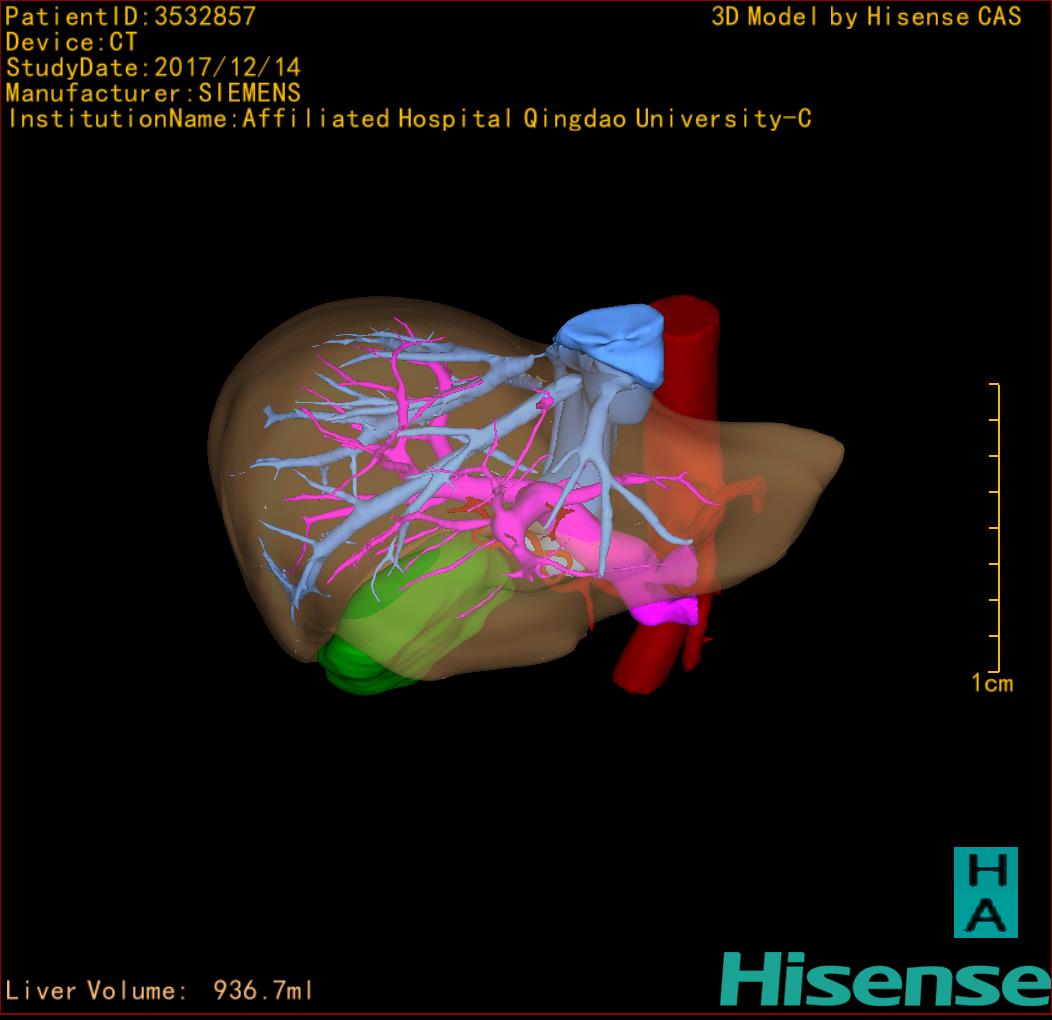The height and width of the screenshot is (1020, 1052).
Task: Select the bright magenta portal vein stump
Action: point(664,612)
